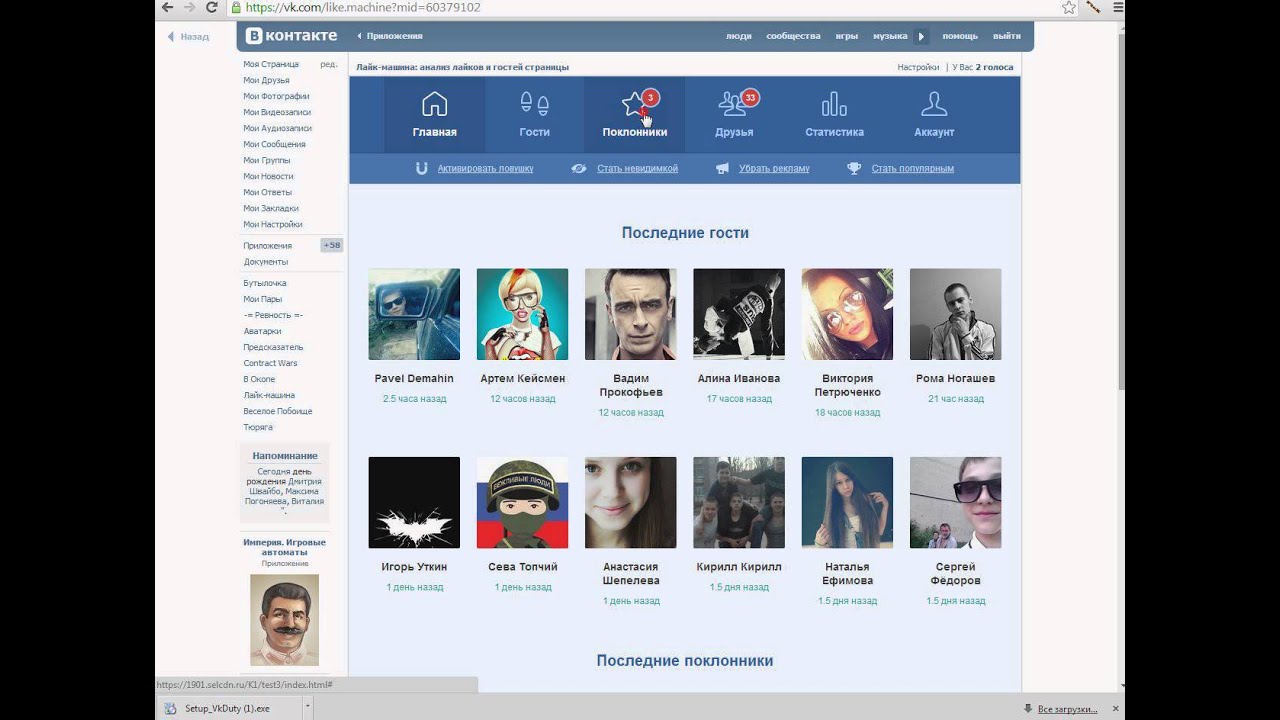Click the browser reload icon

tap(212, 8)
